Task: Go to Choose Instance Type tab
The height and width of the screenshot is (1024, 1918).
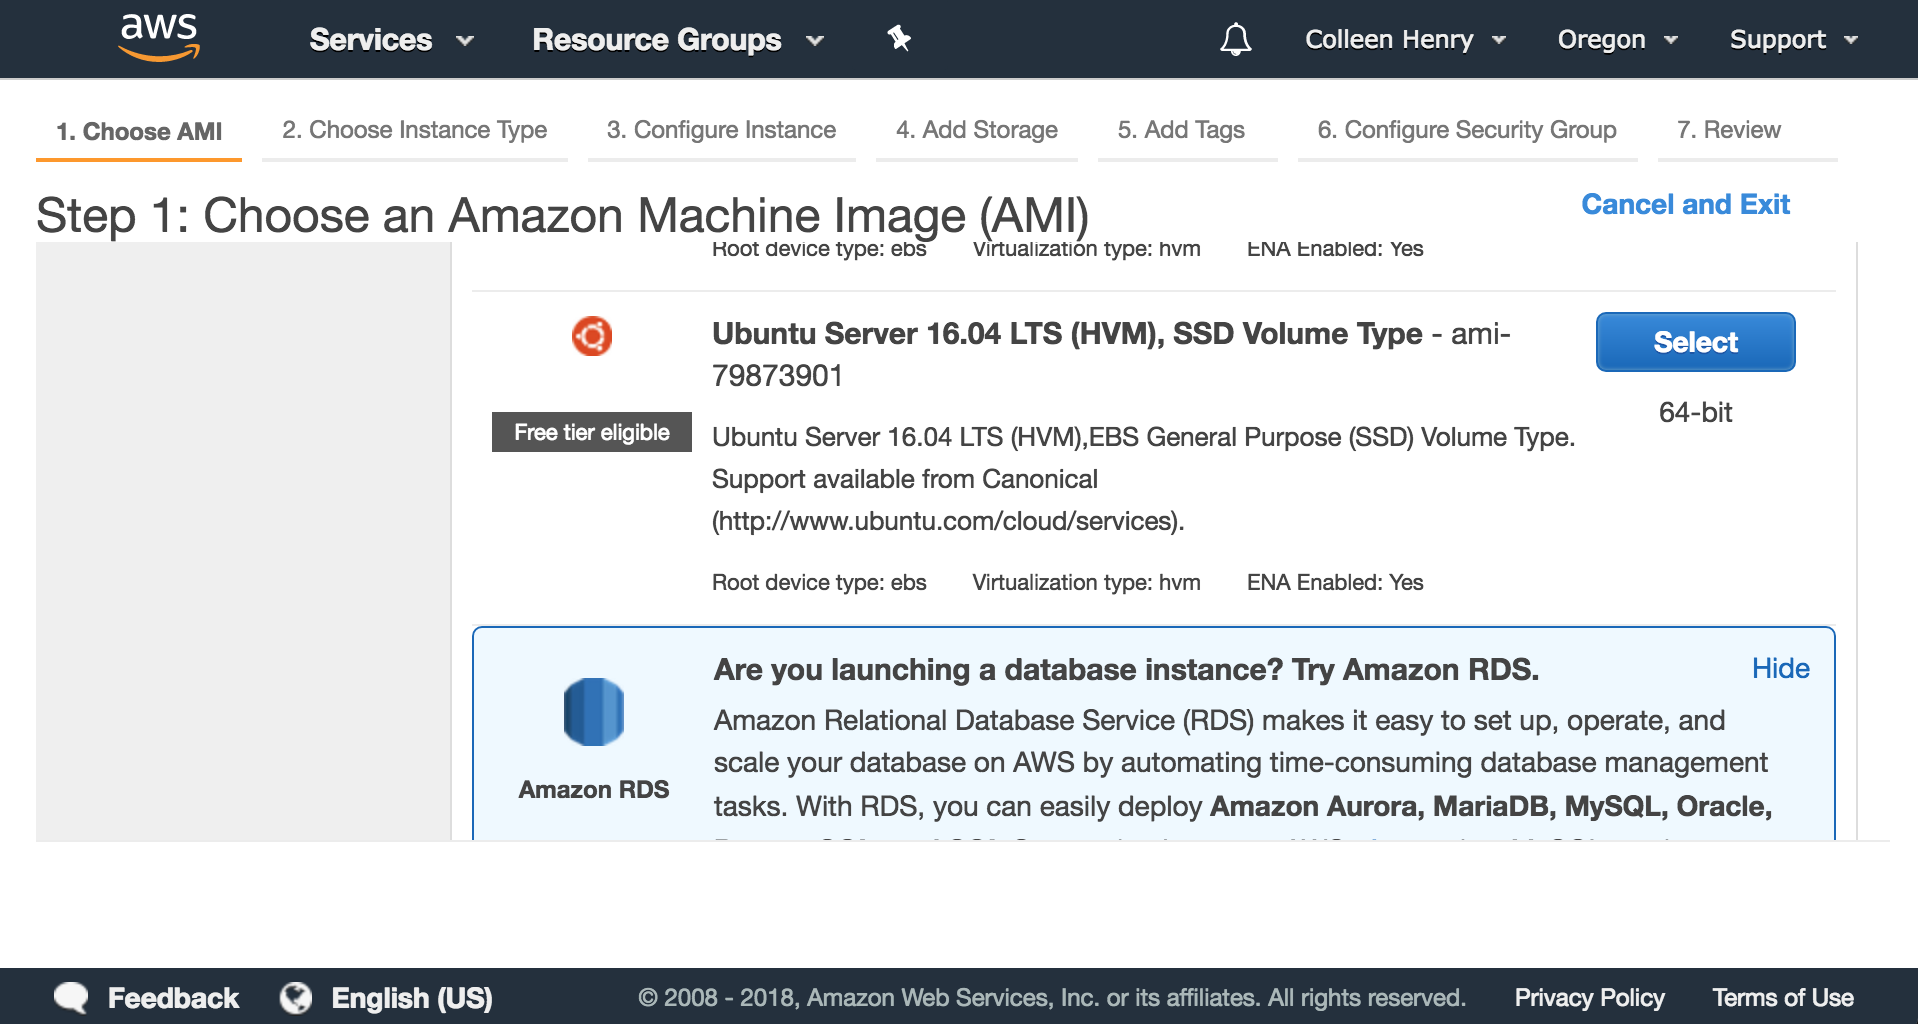Action: 414,130
